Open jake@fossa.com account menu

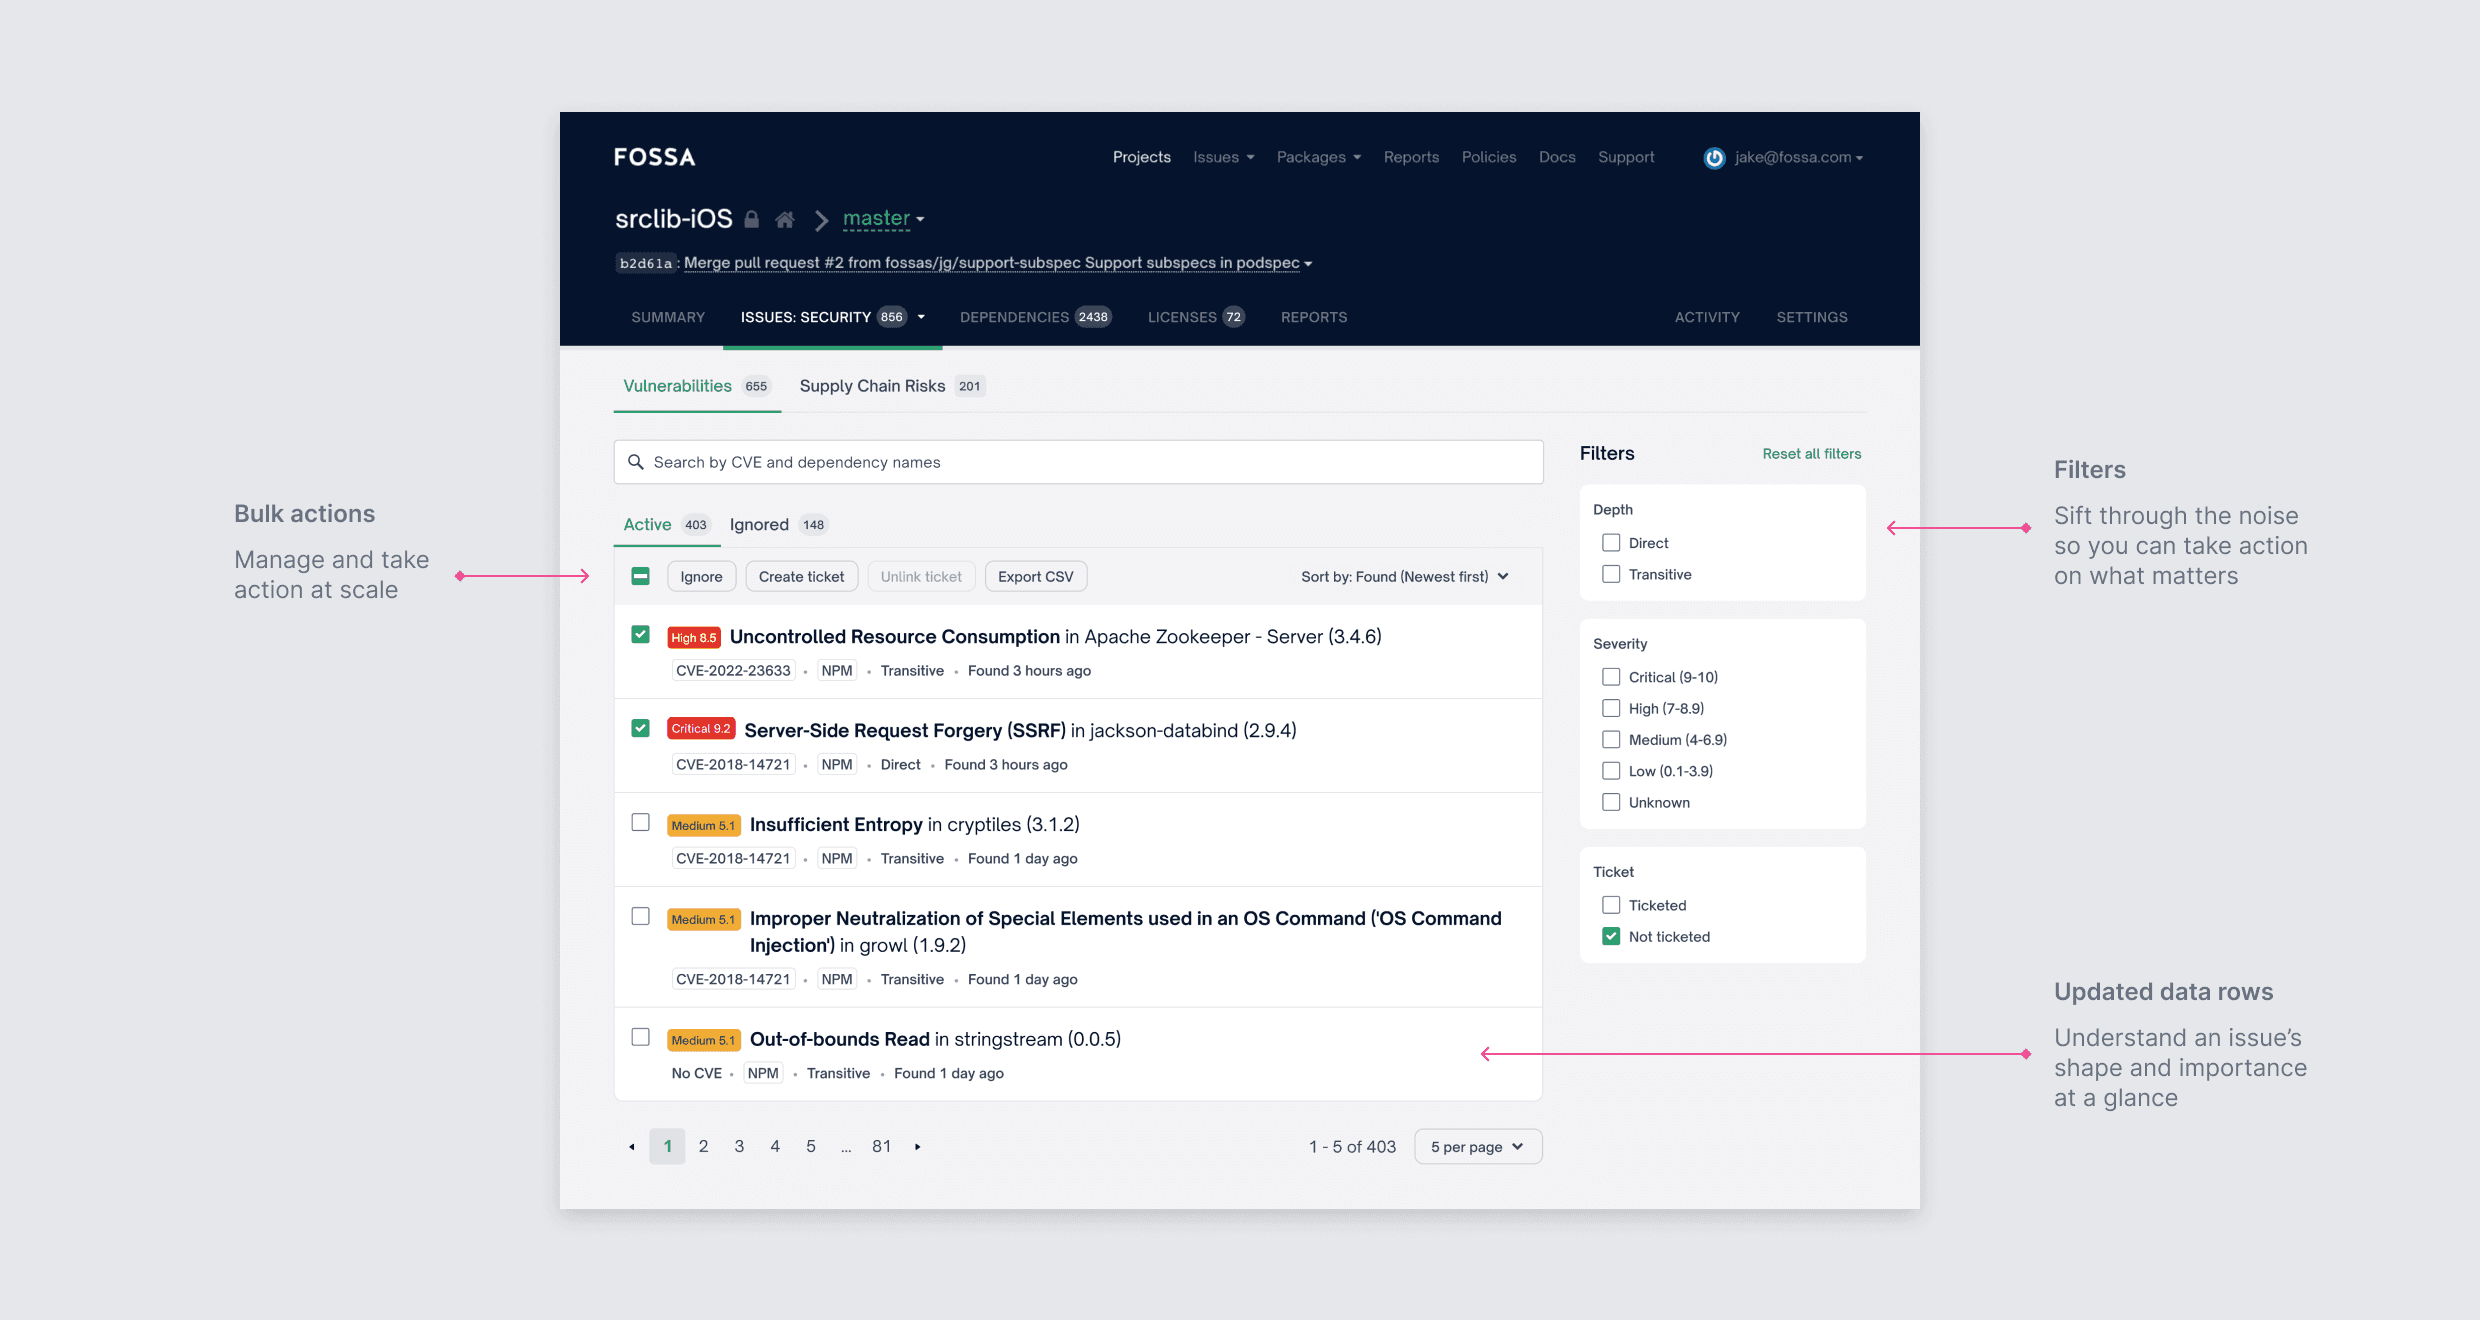pos(1798,157)
